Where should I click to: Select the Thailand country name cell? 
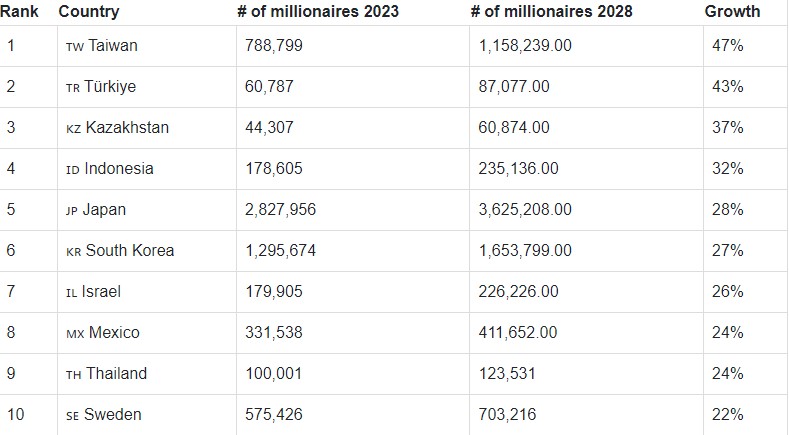click(116, 374)
